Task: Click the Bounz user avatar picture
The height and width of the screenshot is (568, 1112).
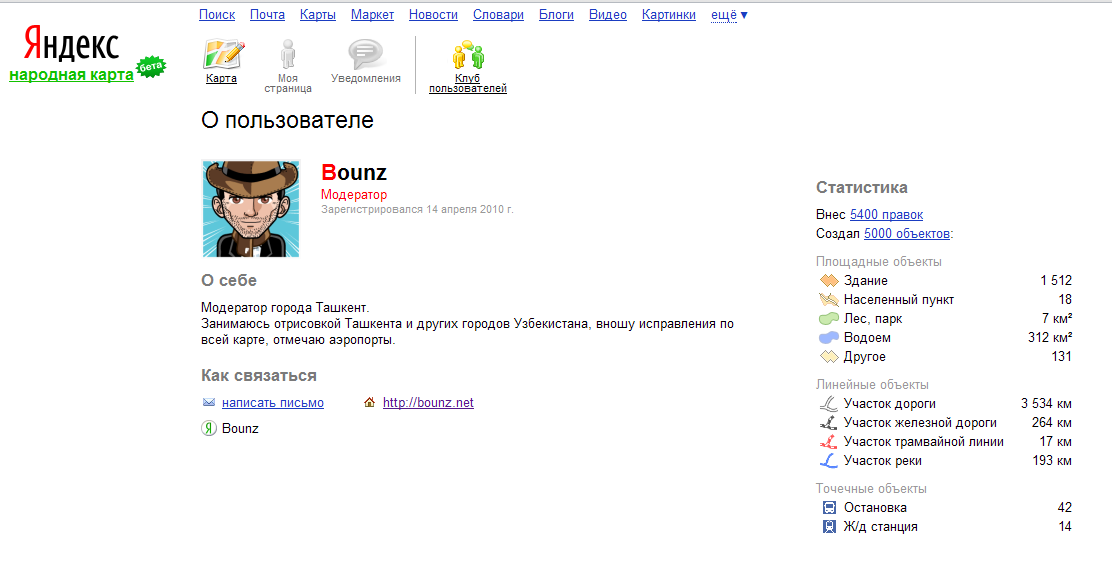Action: (x=251, y=209)
